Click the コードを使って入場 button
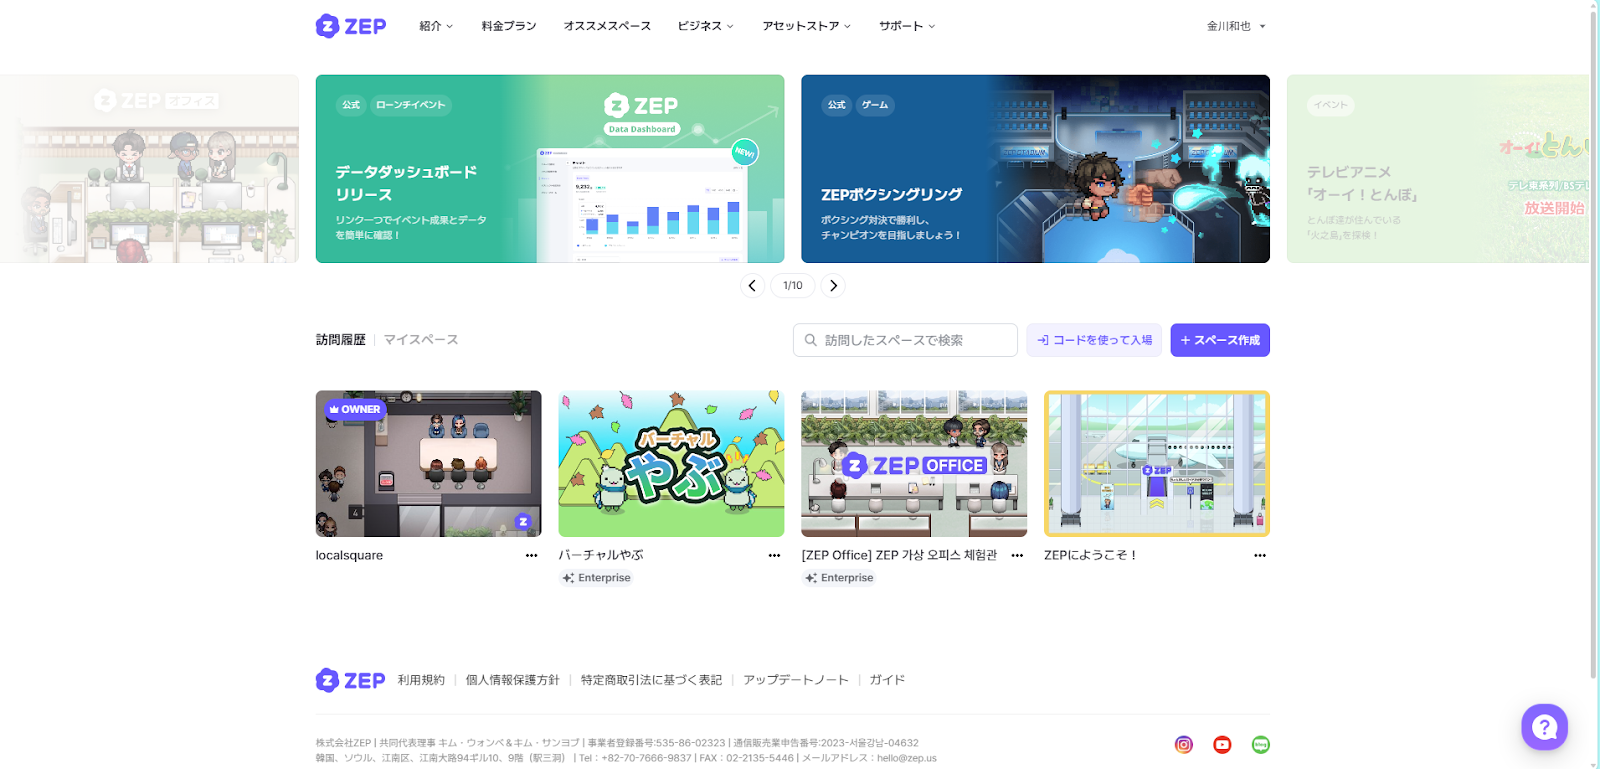 pos(1094,340)
